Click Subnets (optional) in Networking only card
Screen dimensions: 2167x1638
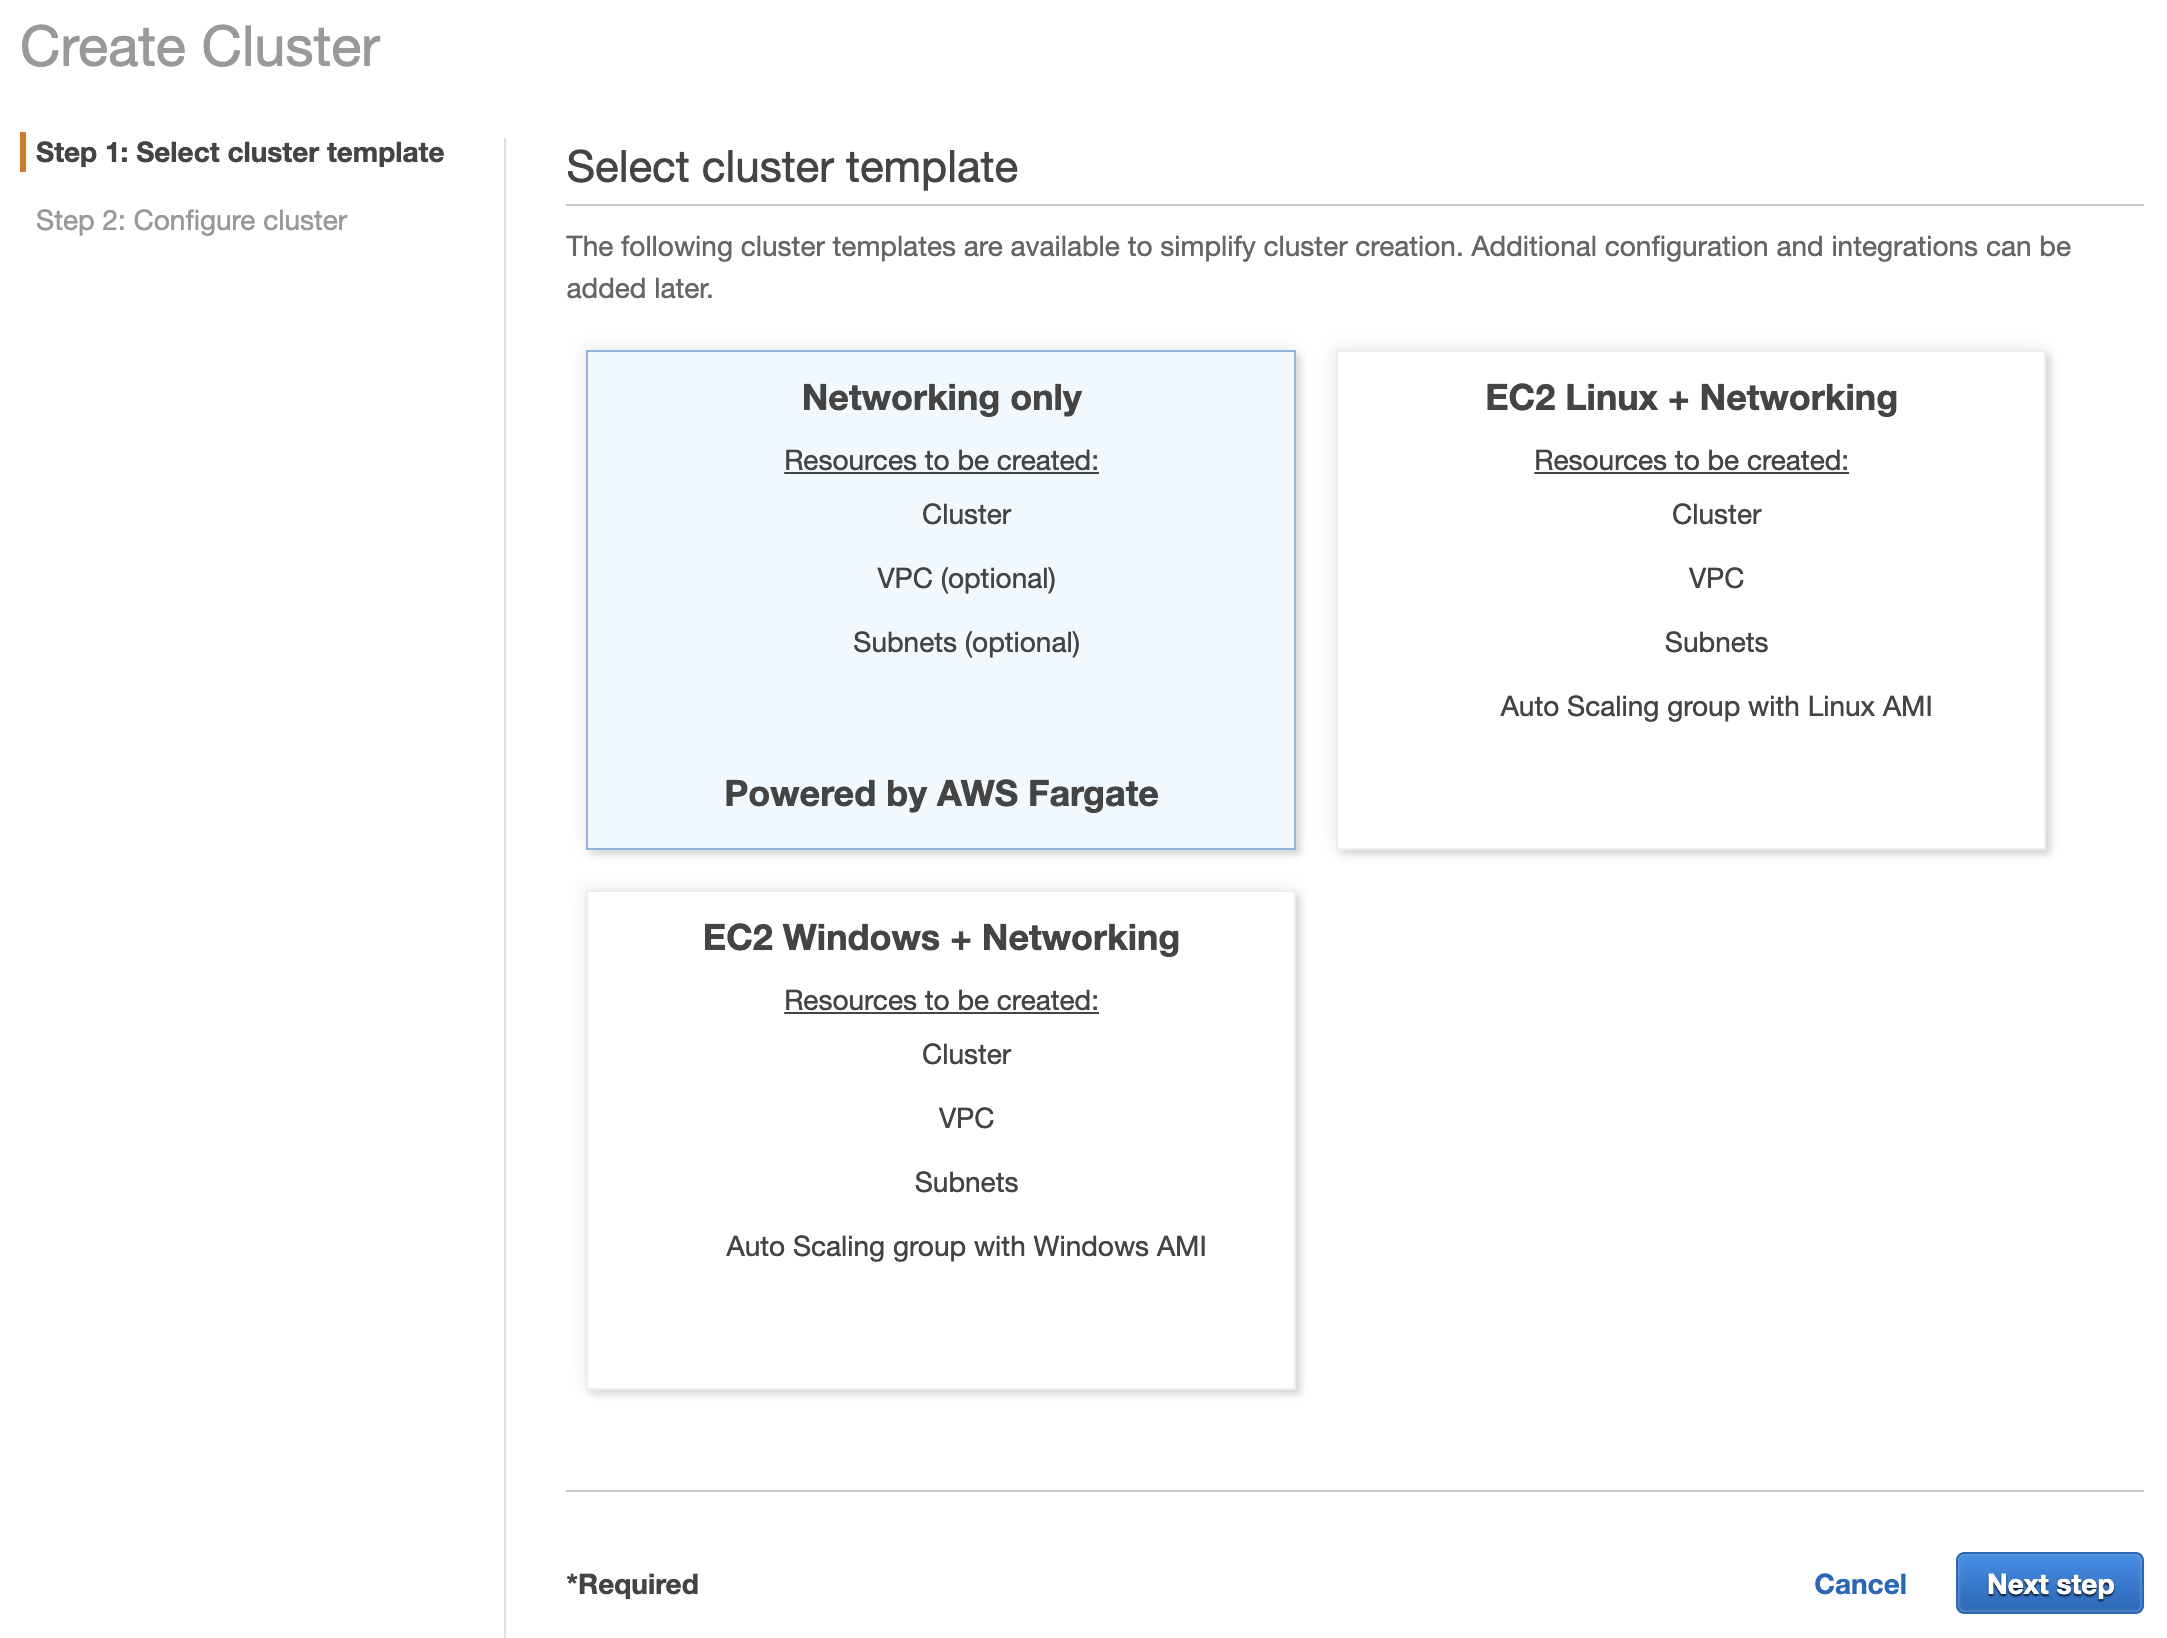coord(966,642)
